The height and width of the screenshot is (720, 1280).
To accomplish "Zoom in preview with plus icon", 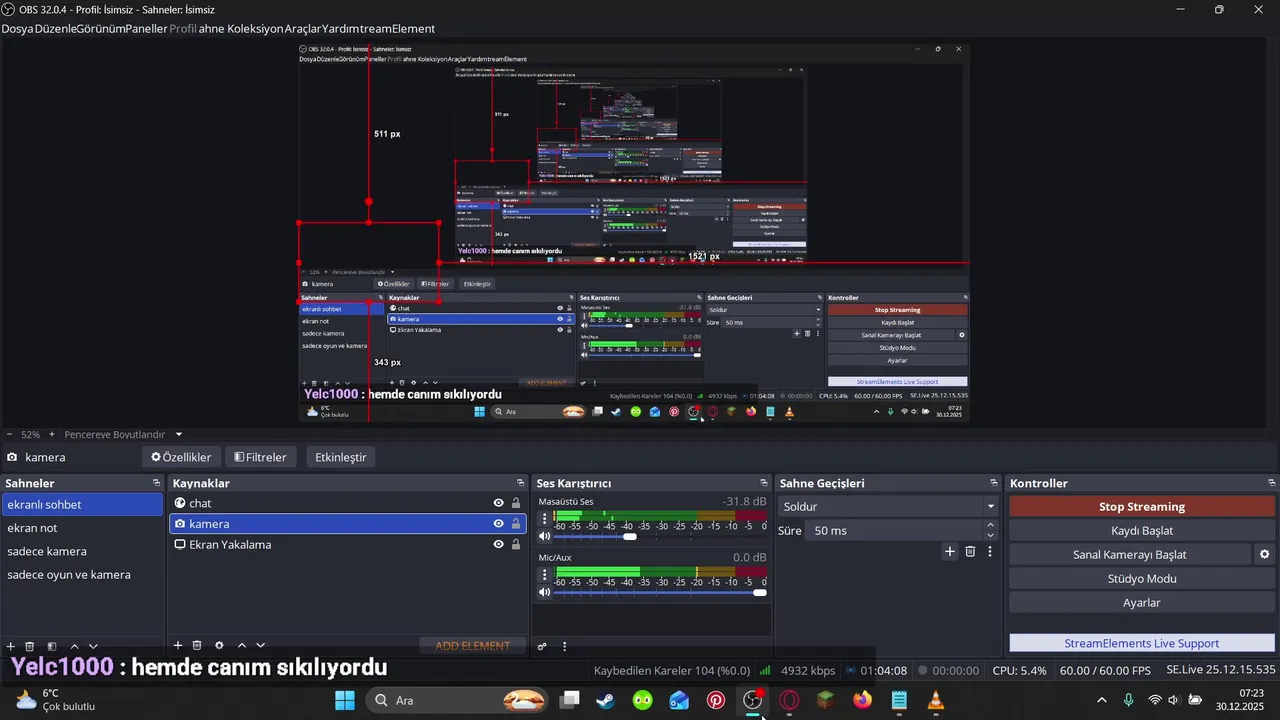I will (x=52, y=434).
